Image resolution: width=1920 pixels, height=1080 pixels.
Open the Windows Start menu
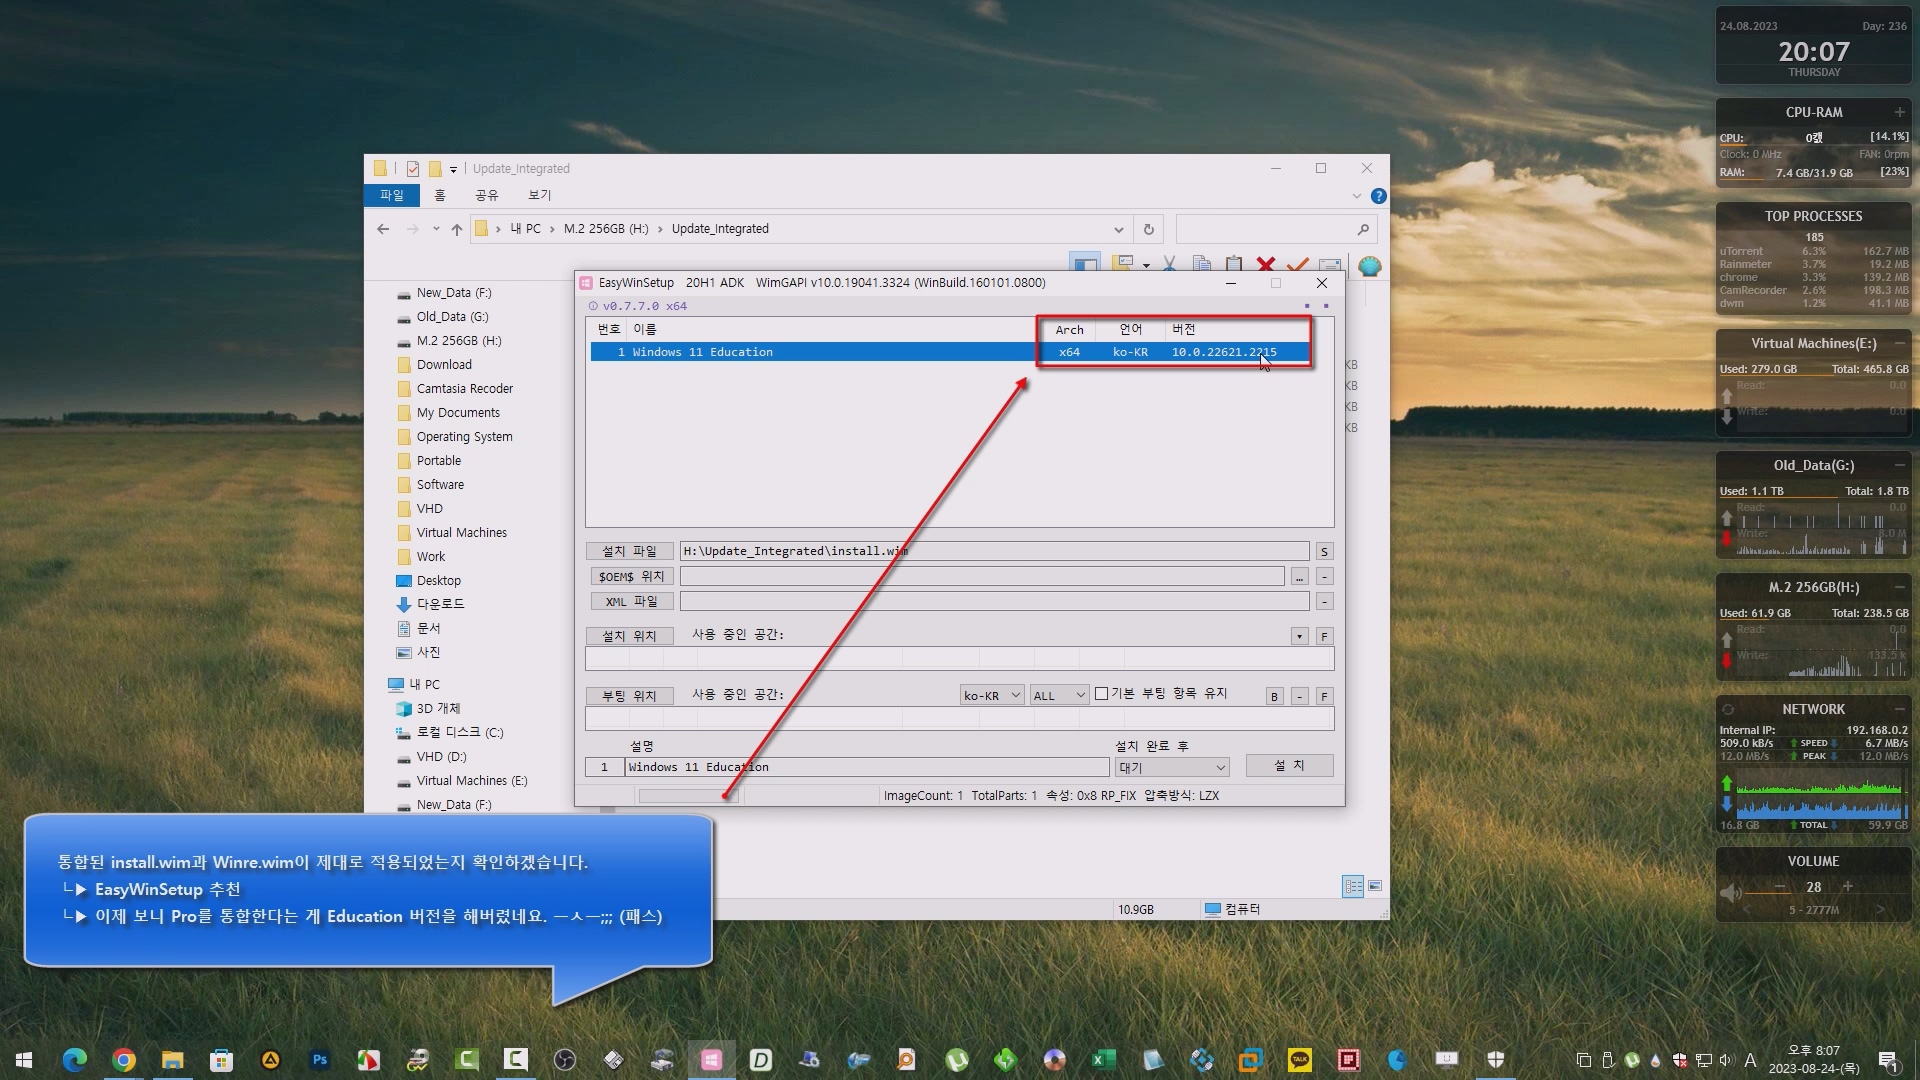pyautogui.click(x=24, y=1060)
